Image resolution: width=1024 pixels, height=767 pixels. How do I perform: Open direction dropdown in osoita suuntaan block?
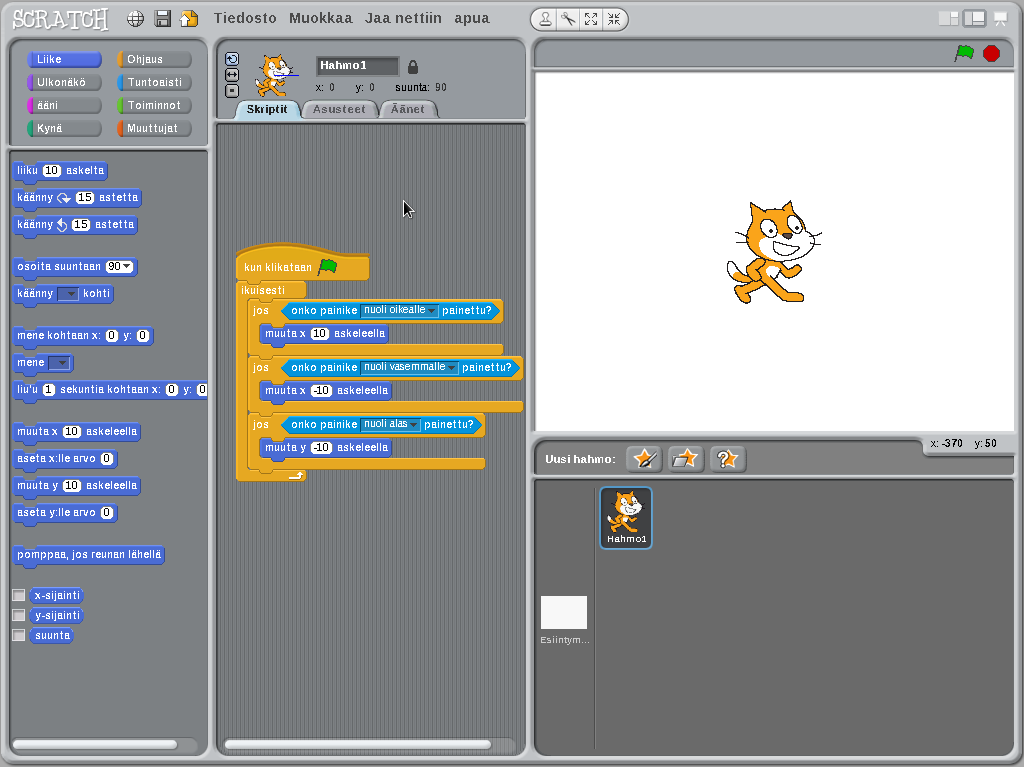coord(127,267)
